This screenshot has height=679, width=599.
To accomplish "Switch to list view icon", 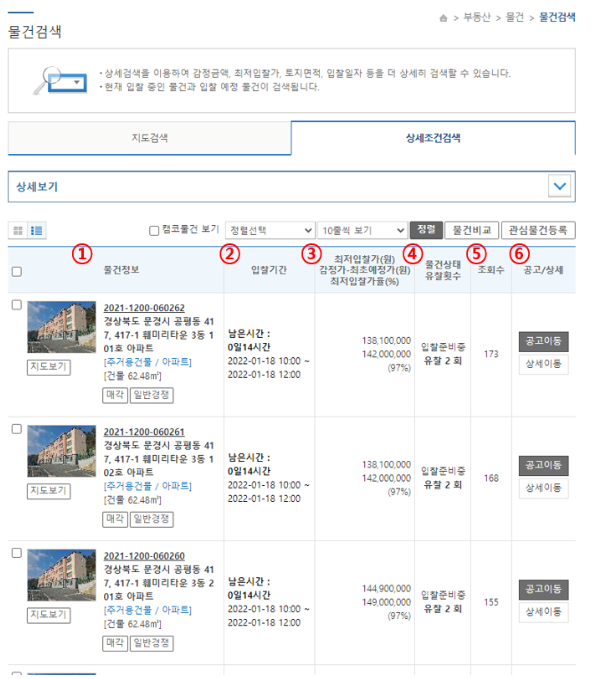I will [37, 230].
